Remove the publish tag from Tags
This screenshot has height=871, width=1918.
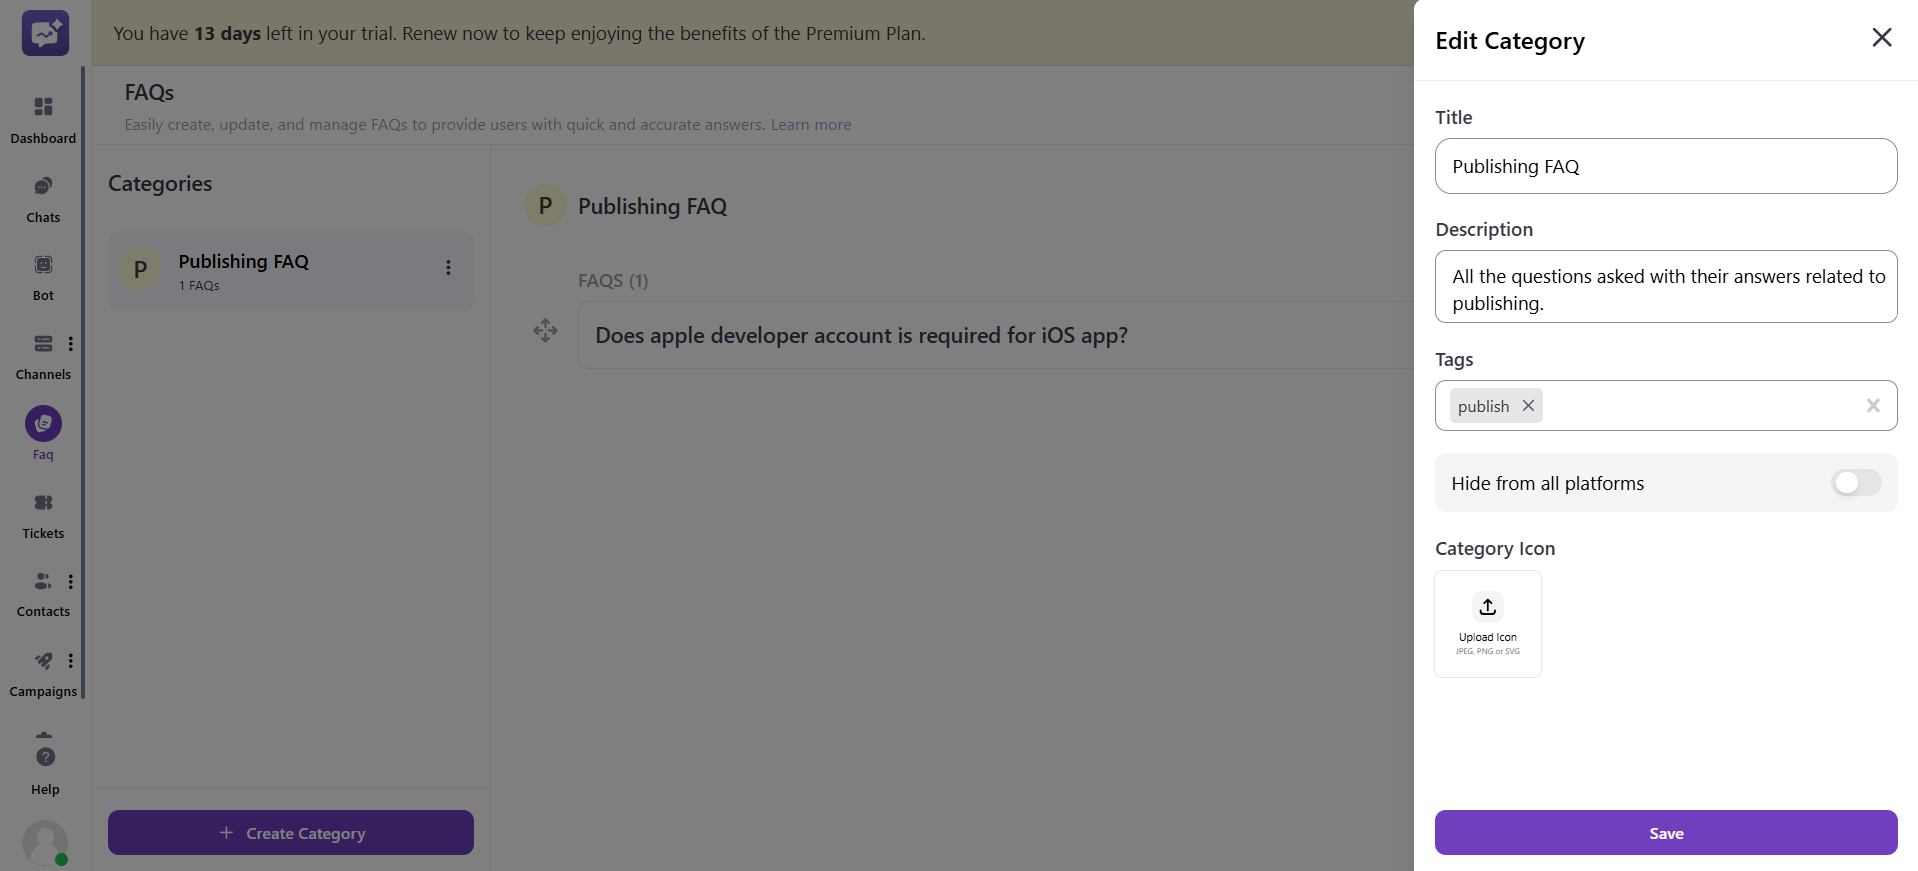1527,405
